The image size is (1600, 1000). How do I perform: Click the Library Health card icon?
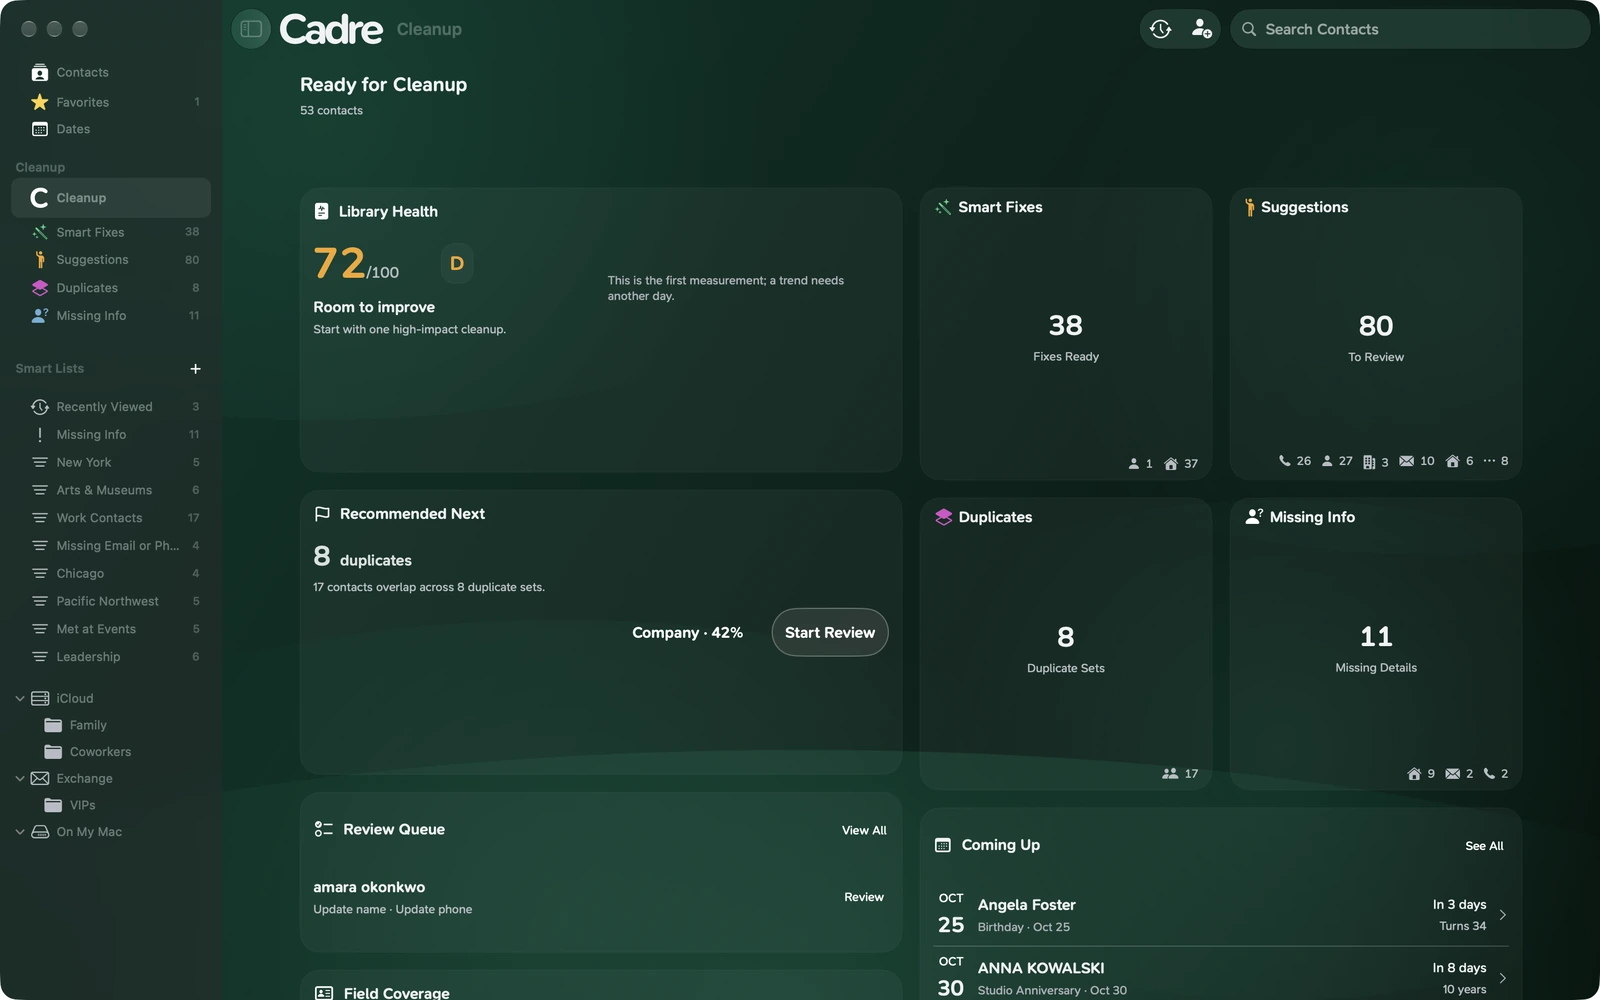point(322,211)
